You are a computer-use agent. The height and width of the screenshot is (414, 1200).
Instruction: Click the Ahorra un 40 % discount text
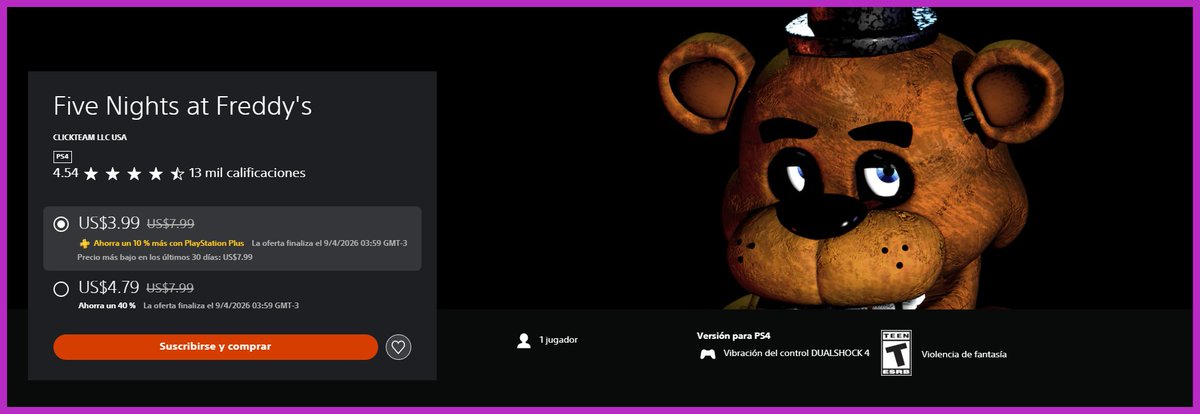(x=106, y=305)
